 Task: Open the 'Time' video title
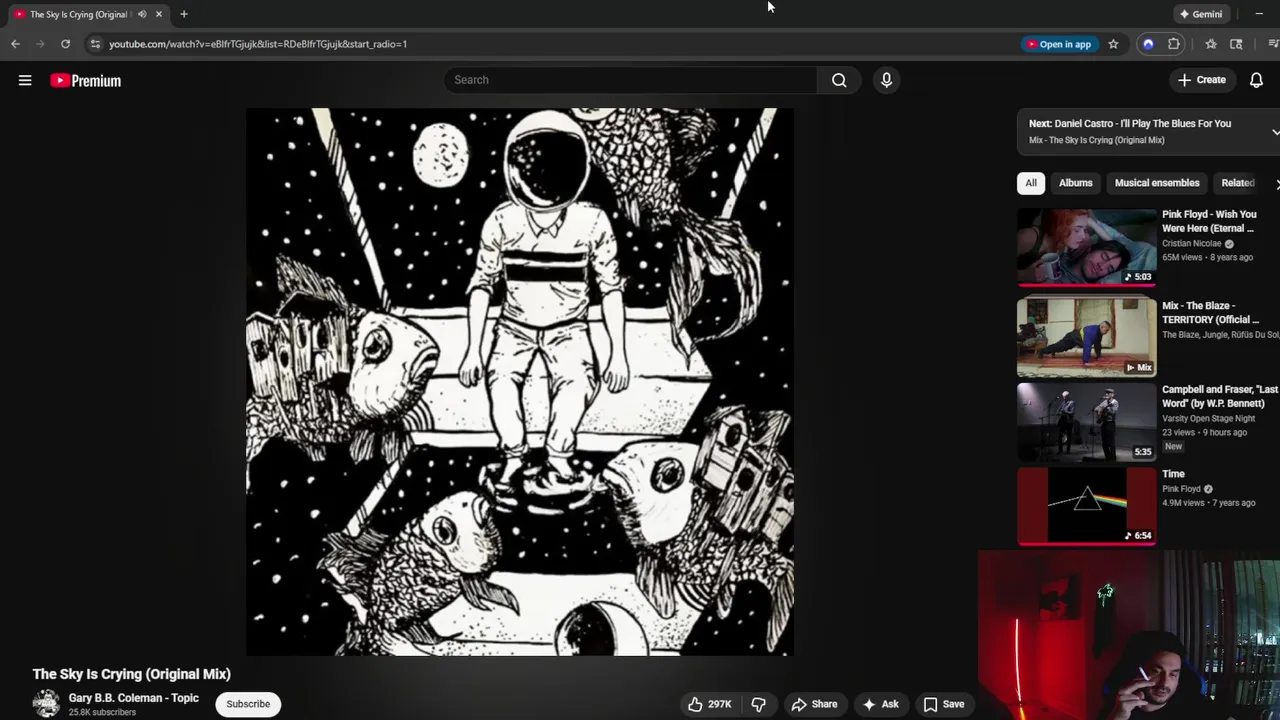click(x=1173, y=474)
